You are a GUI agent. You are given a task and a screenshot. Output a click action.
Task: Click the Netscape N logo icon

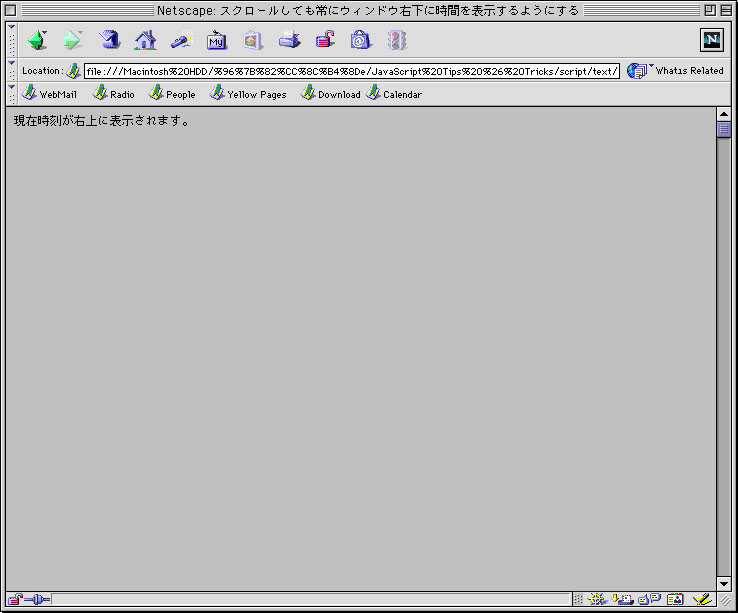(712, 40)
